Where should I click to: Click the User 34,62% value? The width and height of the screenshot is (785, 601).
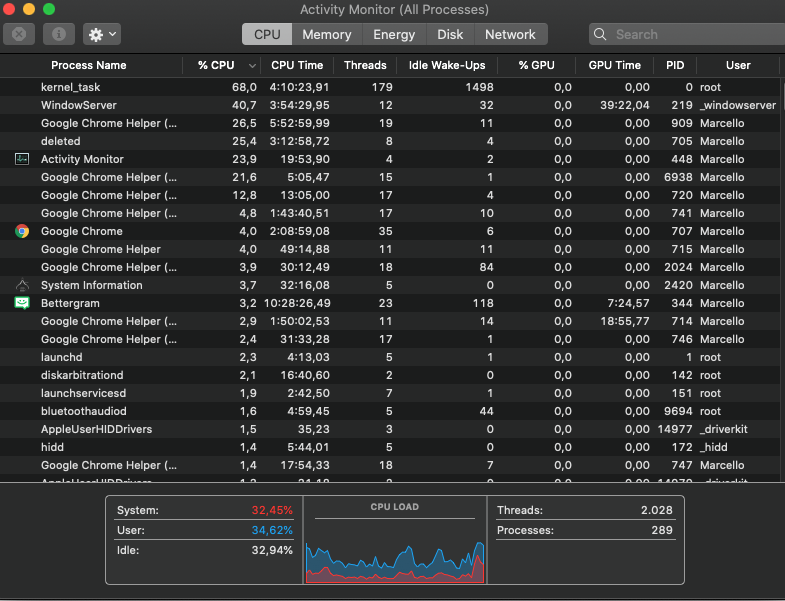tap(272, 530)
